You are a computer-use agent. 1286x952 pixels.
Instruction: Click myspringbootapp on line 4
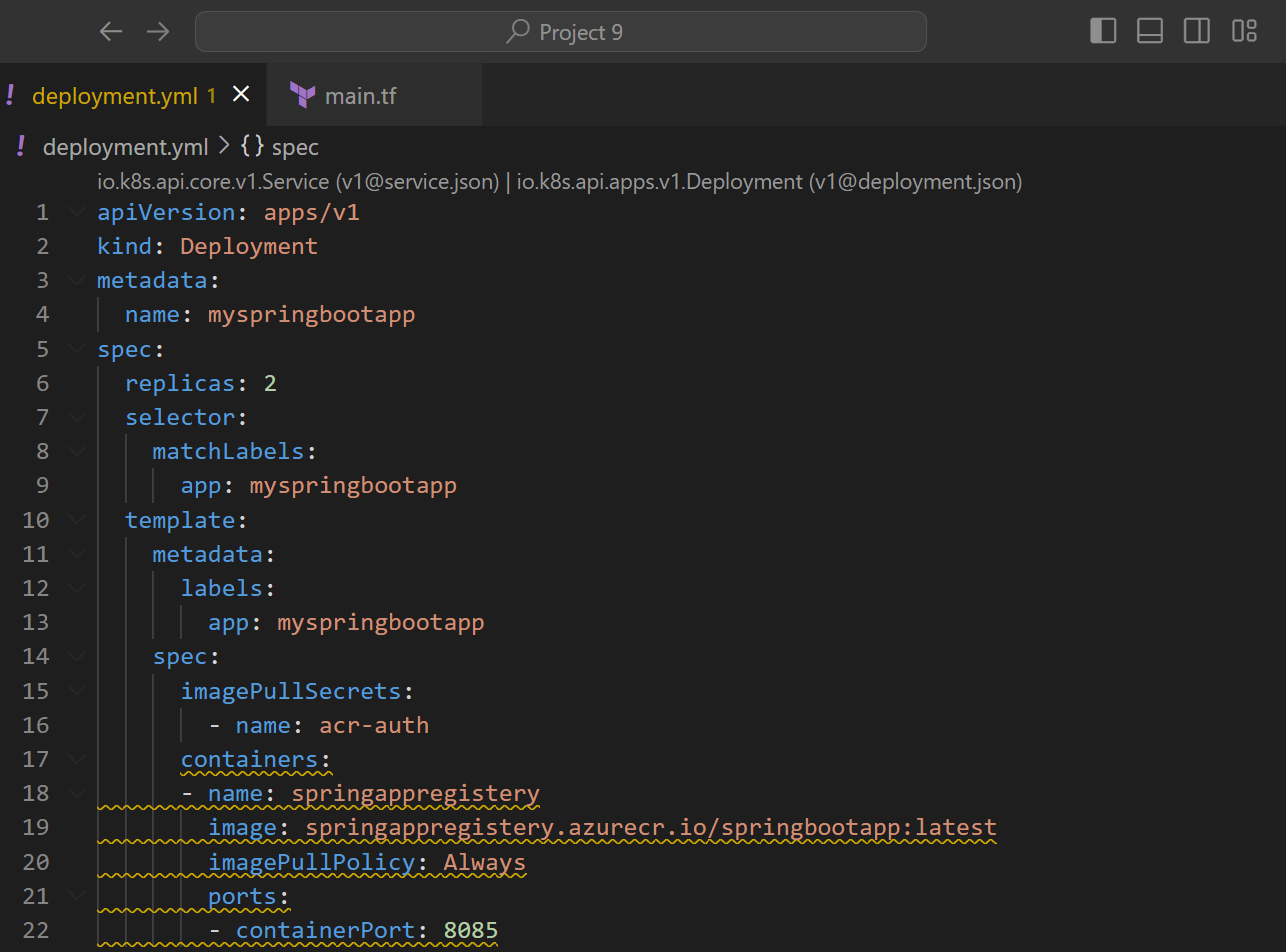click(x=311, y=315)
